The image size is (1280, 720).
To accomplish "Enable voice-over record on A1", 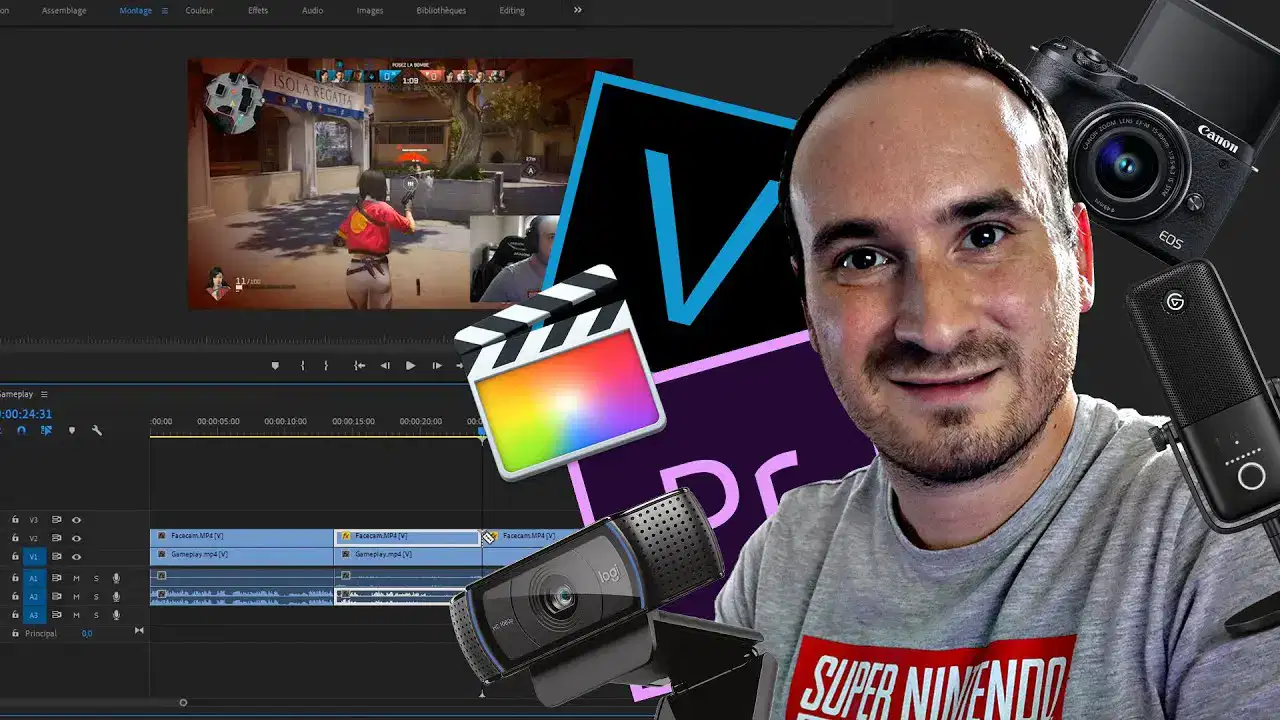I will (x=116, y=578).
